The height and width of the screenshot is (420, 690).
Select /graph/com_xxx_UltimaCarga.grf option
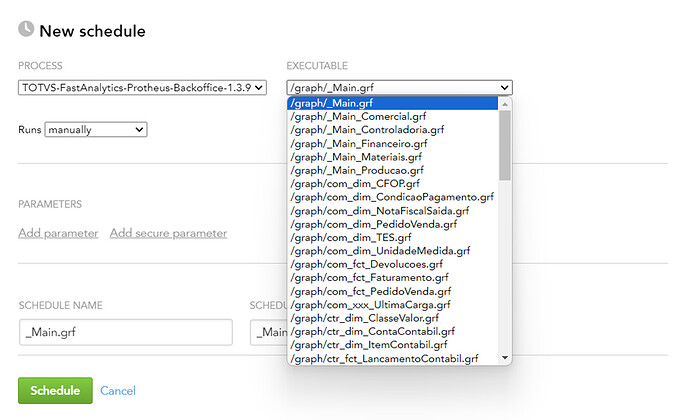pos(371,304)
